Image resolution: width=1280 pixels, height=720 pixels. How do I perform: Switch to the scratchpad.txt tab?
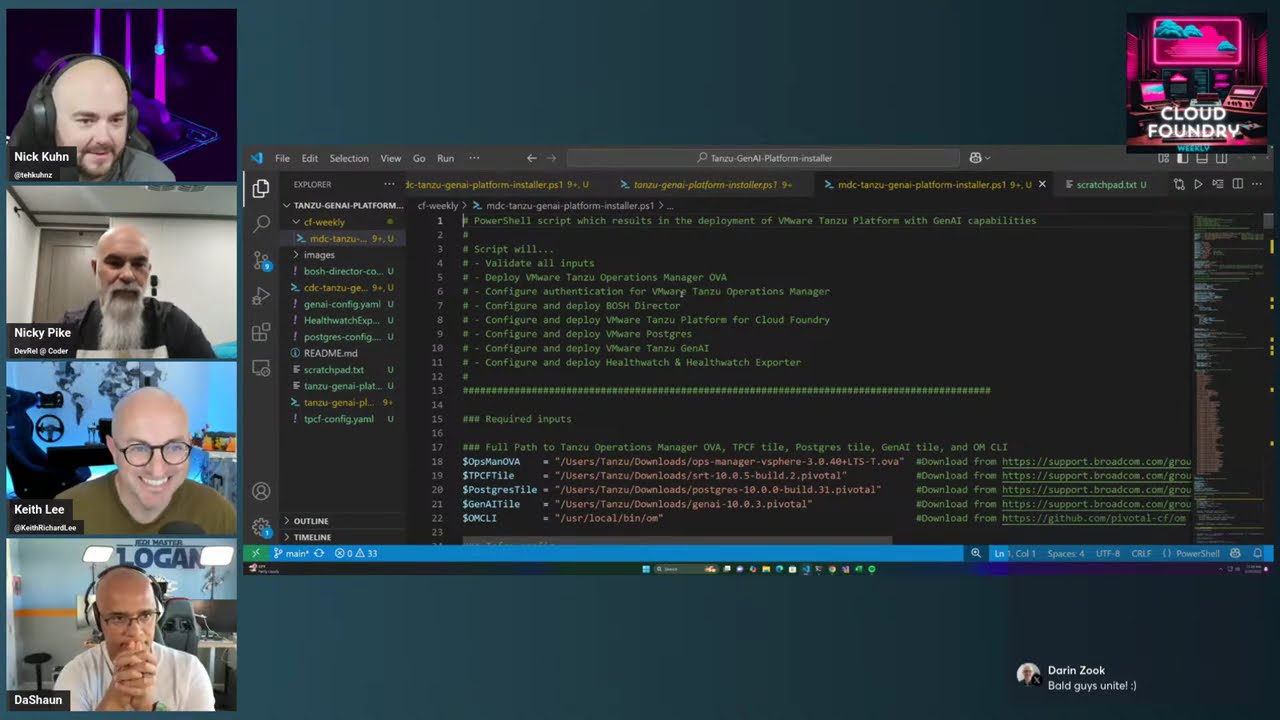pos(1106,185)
